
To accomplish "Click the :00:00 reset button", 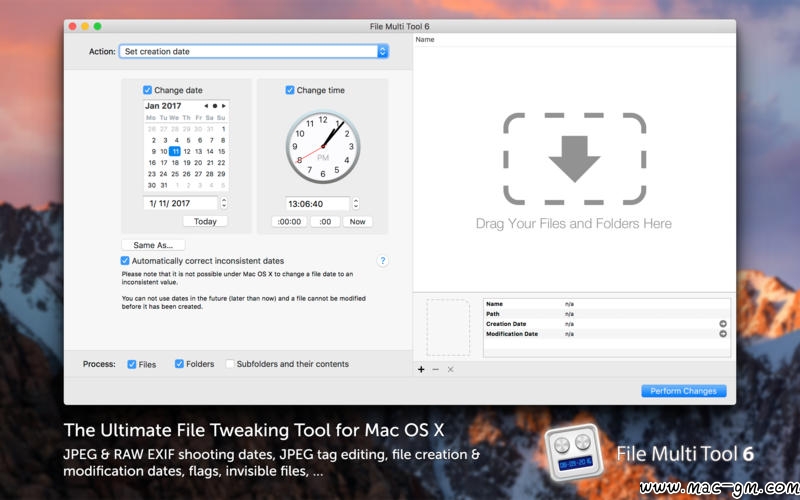I will [289, 221].
